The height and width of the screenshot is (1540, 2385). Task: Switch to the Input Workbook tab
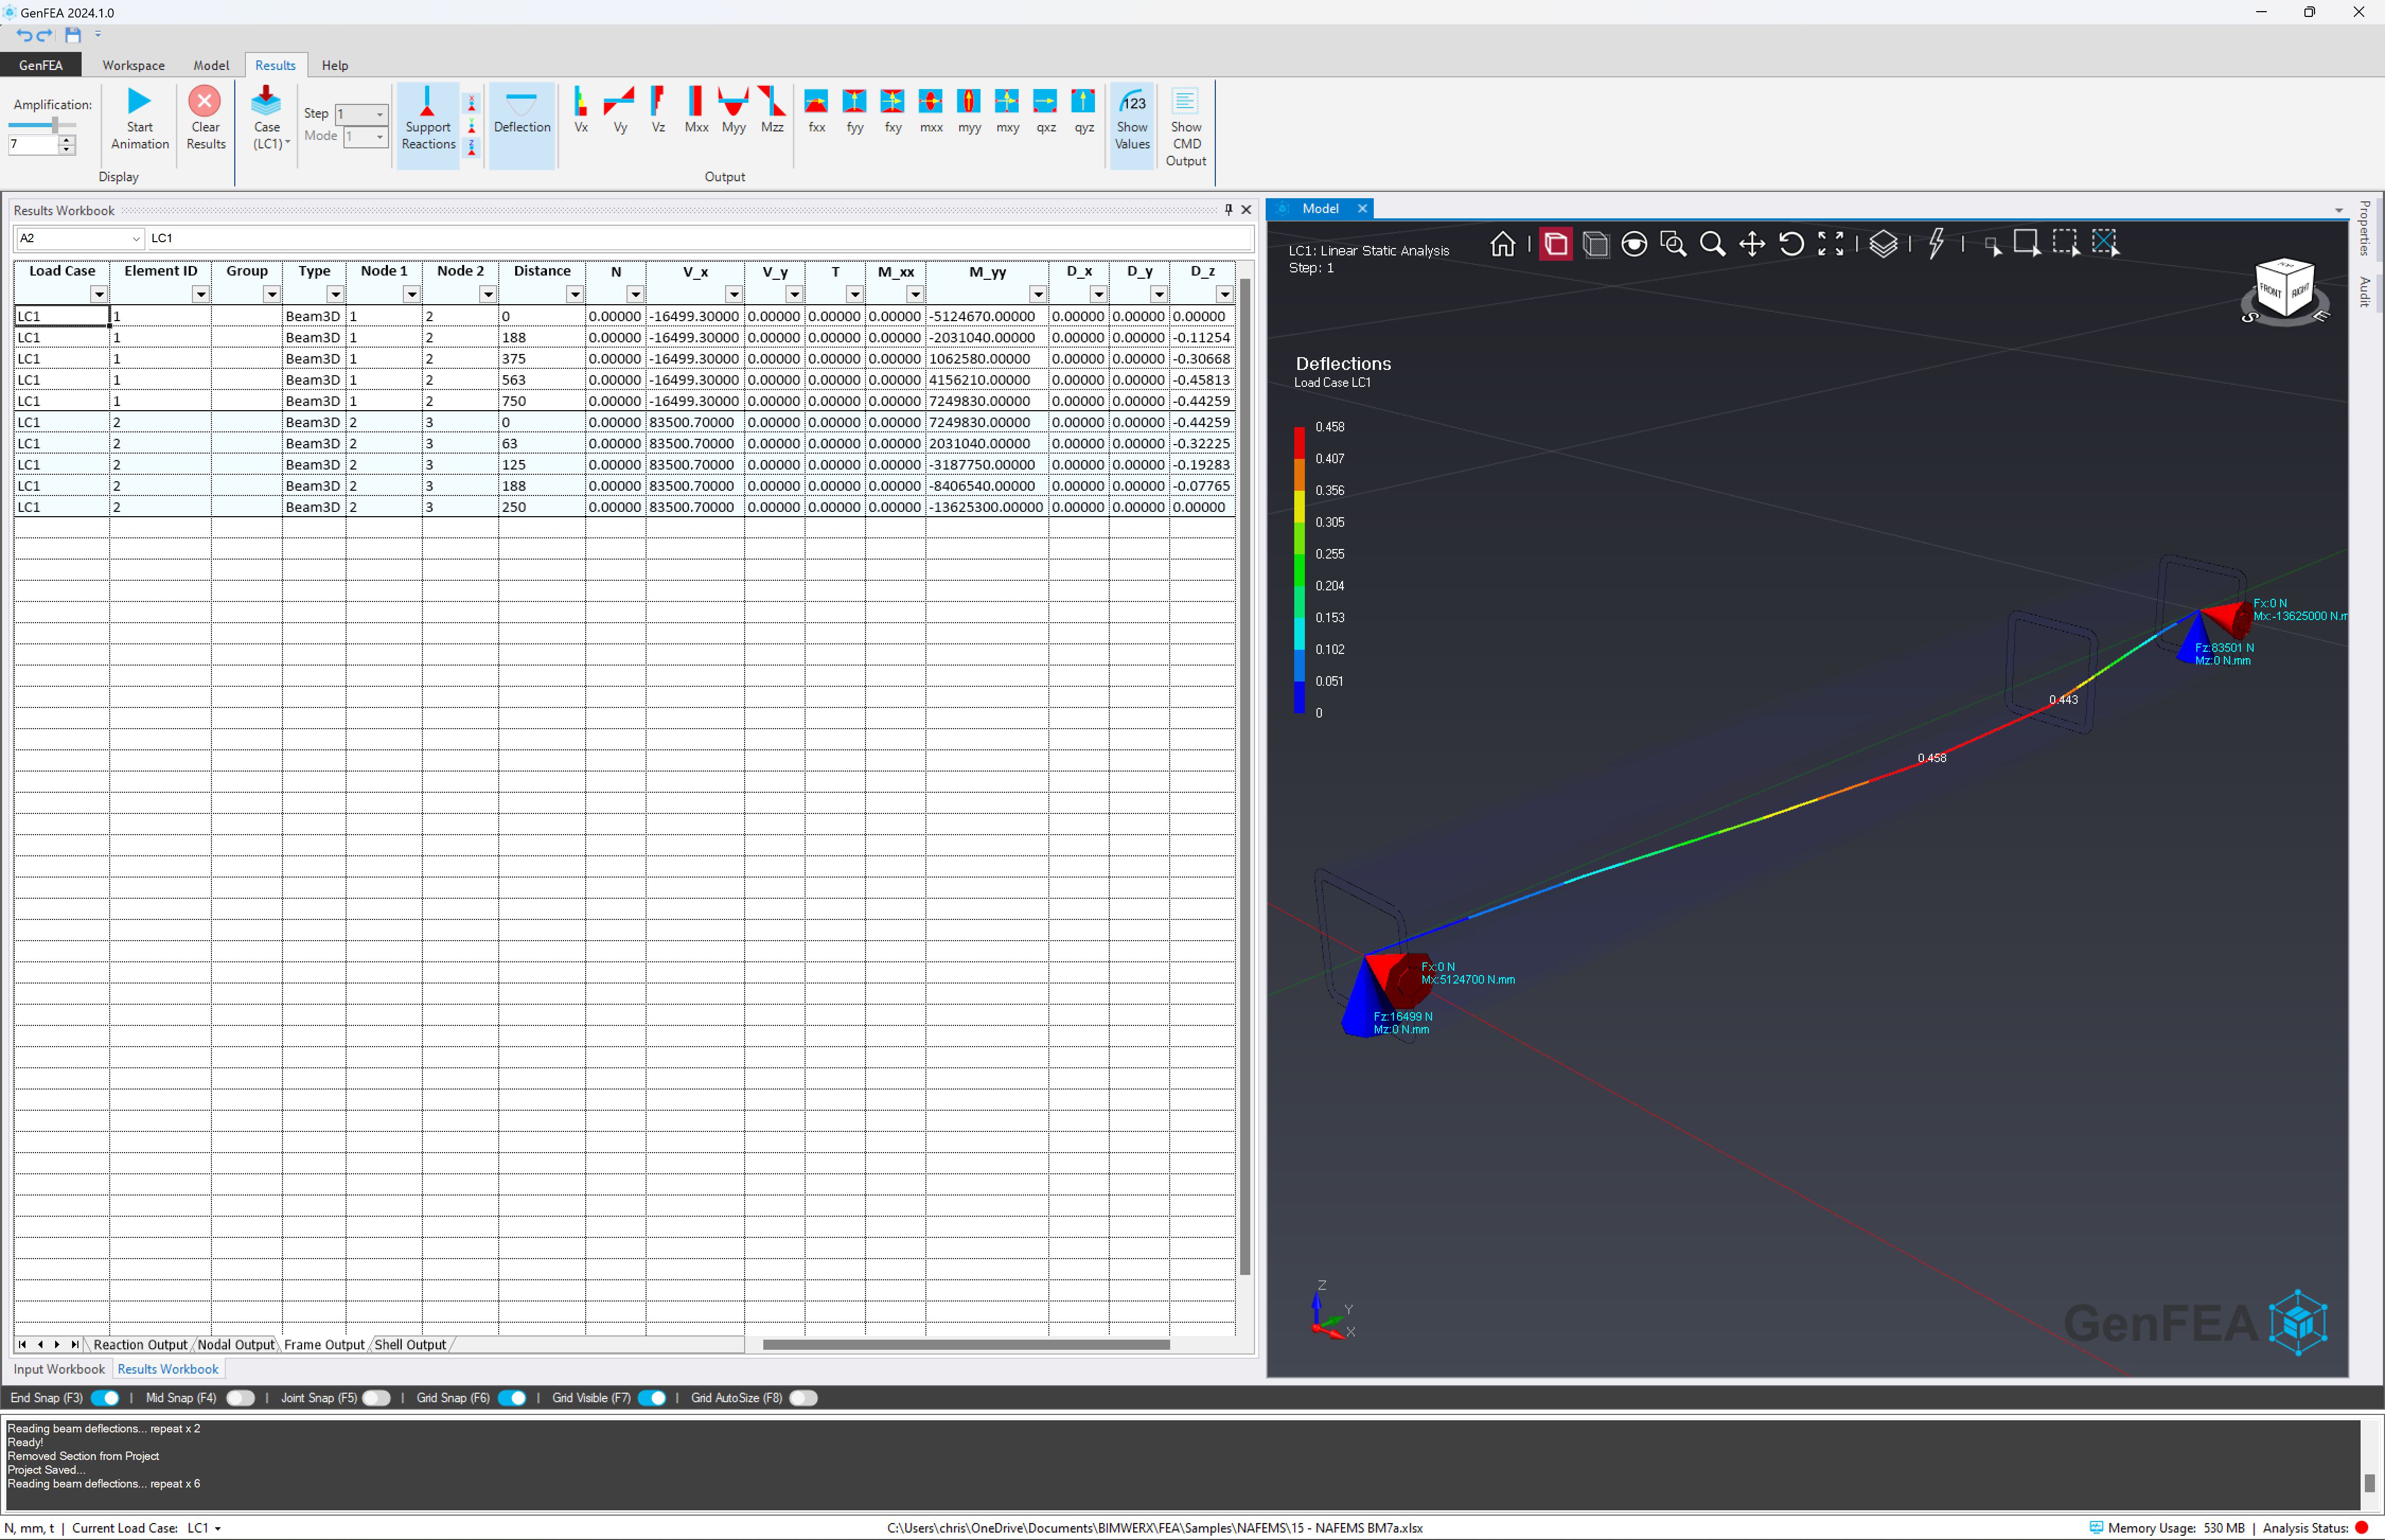[59, 1369]
